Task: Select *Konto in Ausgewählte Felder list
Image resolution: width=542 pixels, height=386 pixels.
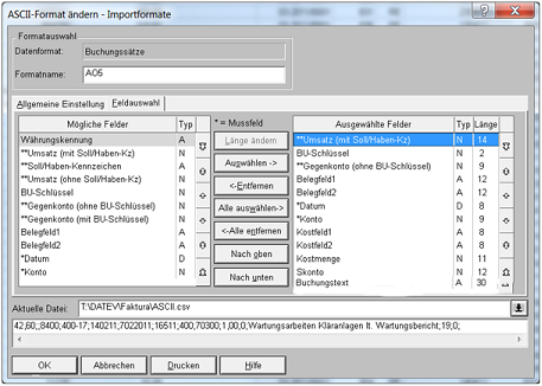Action: coord(396,219)
